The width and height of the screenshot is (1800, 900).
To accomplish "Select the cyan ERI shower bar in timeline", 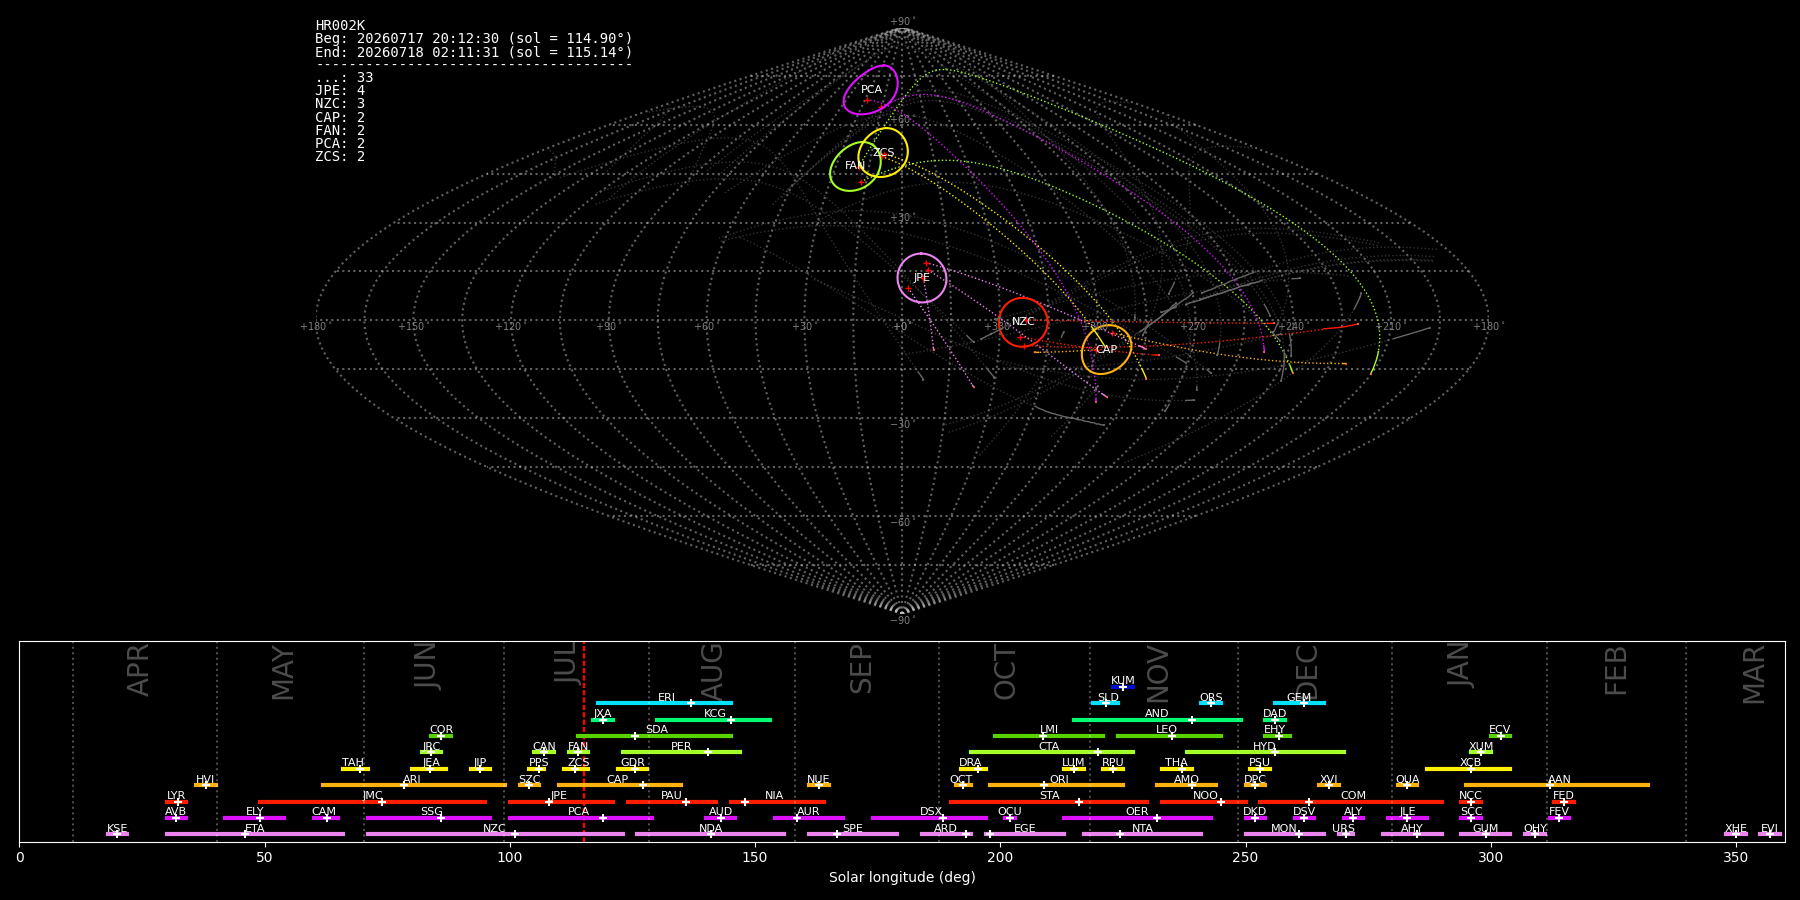I will pos(664,703).
